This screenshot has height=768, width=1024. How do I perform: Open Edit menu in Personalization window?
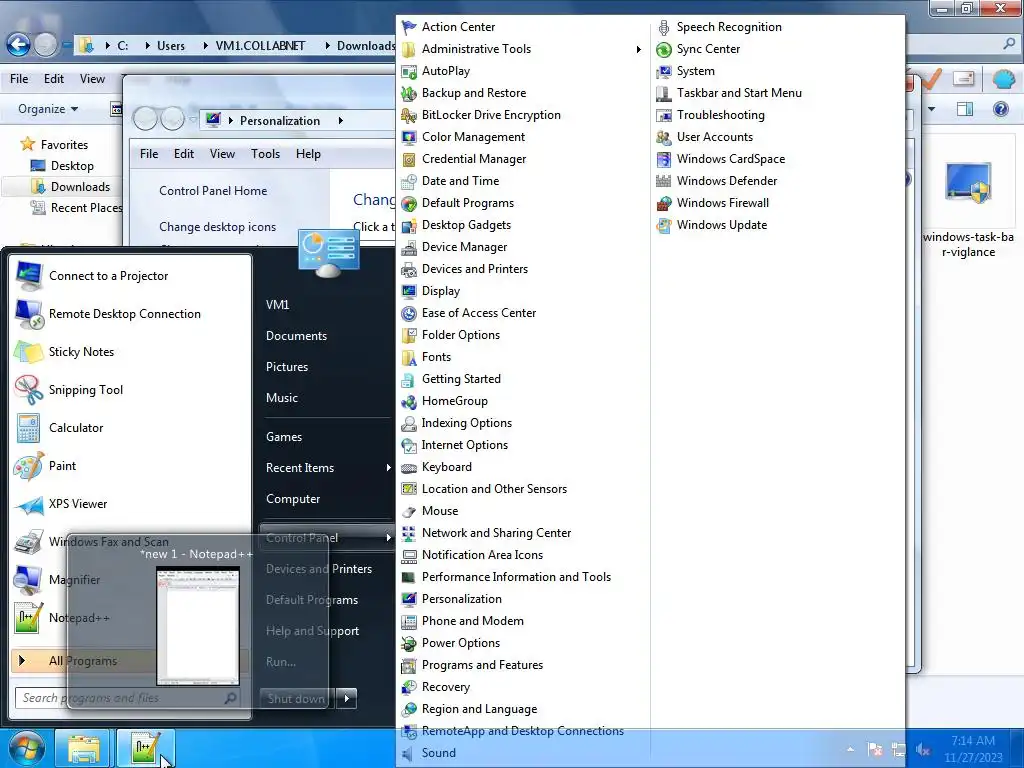pos(184,154)
